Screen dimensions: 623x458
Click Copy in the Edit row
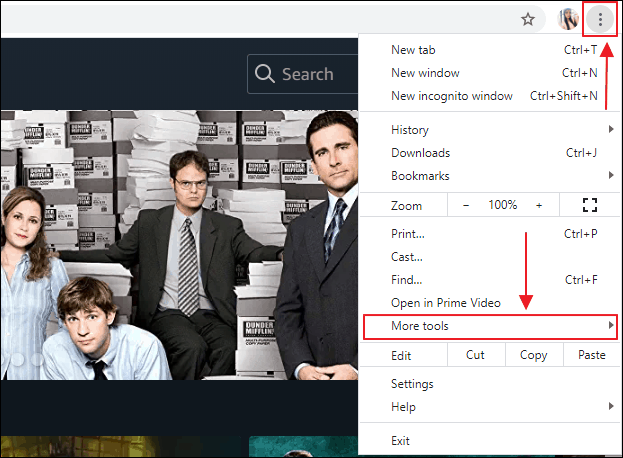pos(534,355)
